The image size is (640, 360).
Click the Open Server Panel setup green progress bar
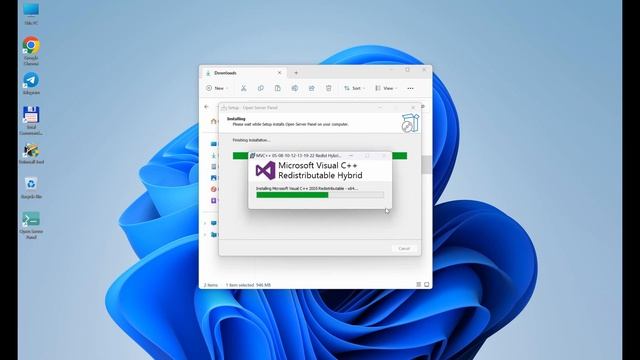tap(320, 156)
